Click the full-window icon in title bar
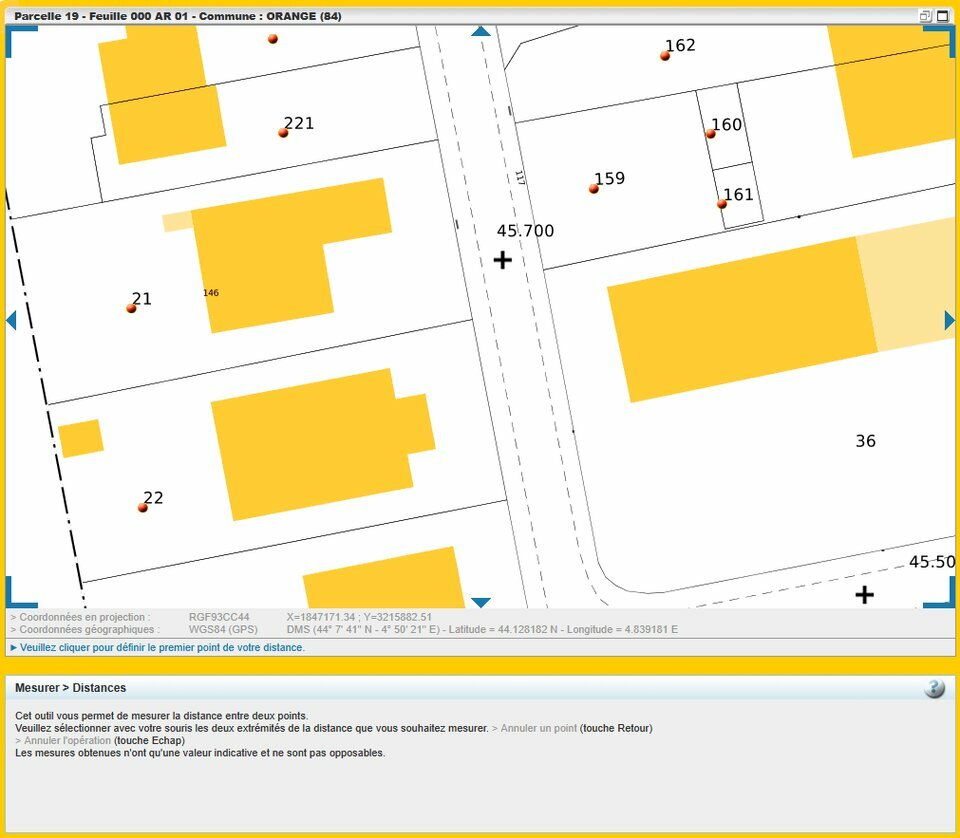 (942, 16)
